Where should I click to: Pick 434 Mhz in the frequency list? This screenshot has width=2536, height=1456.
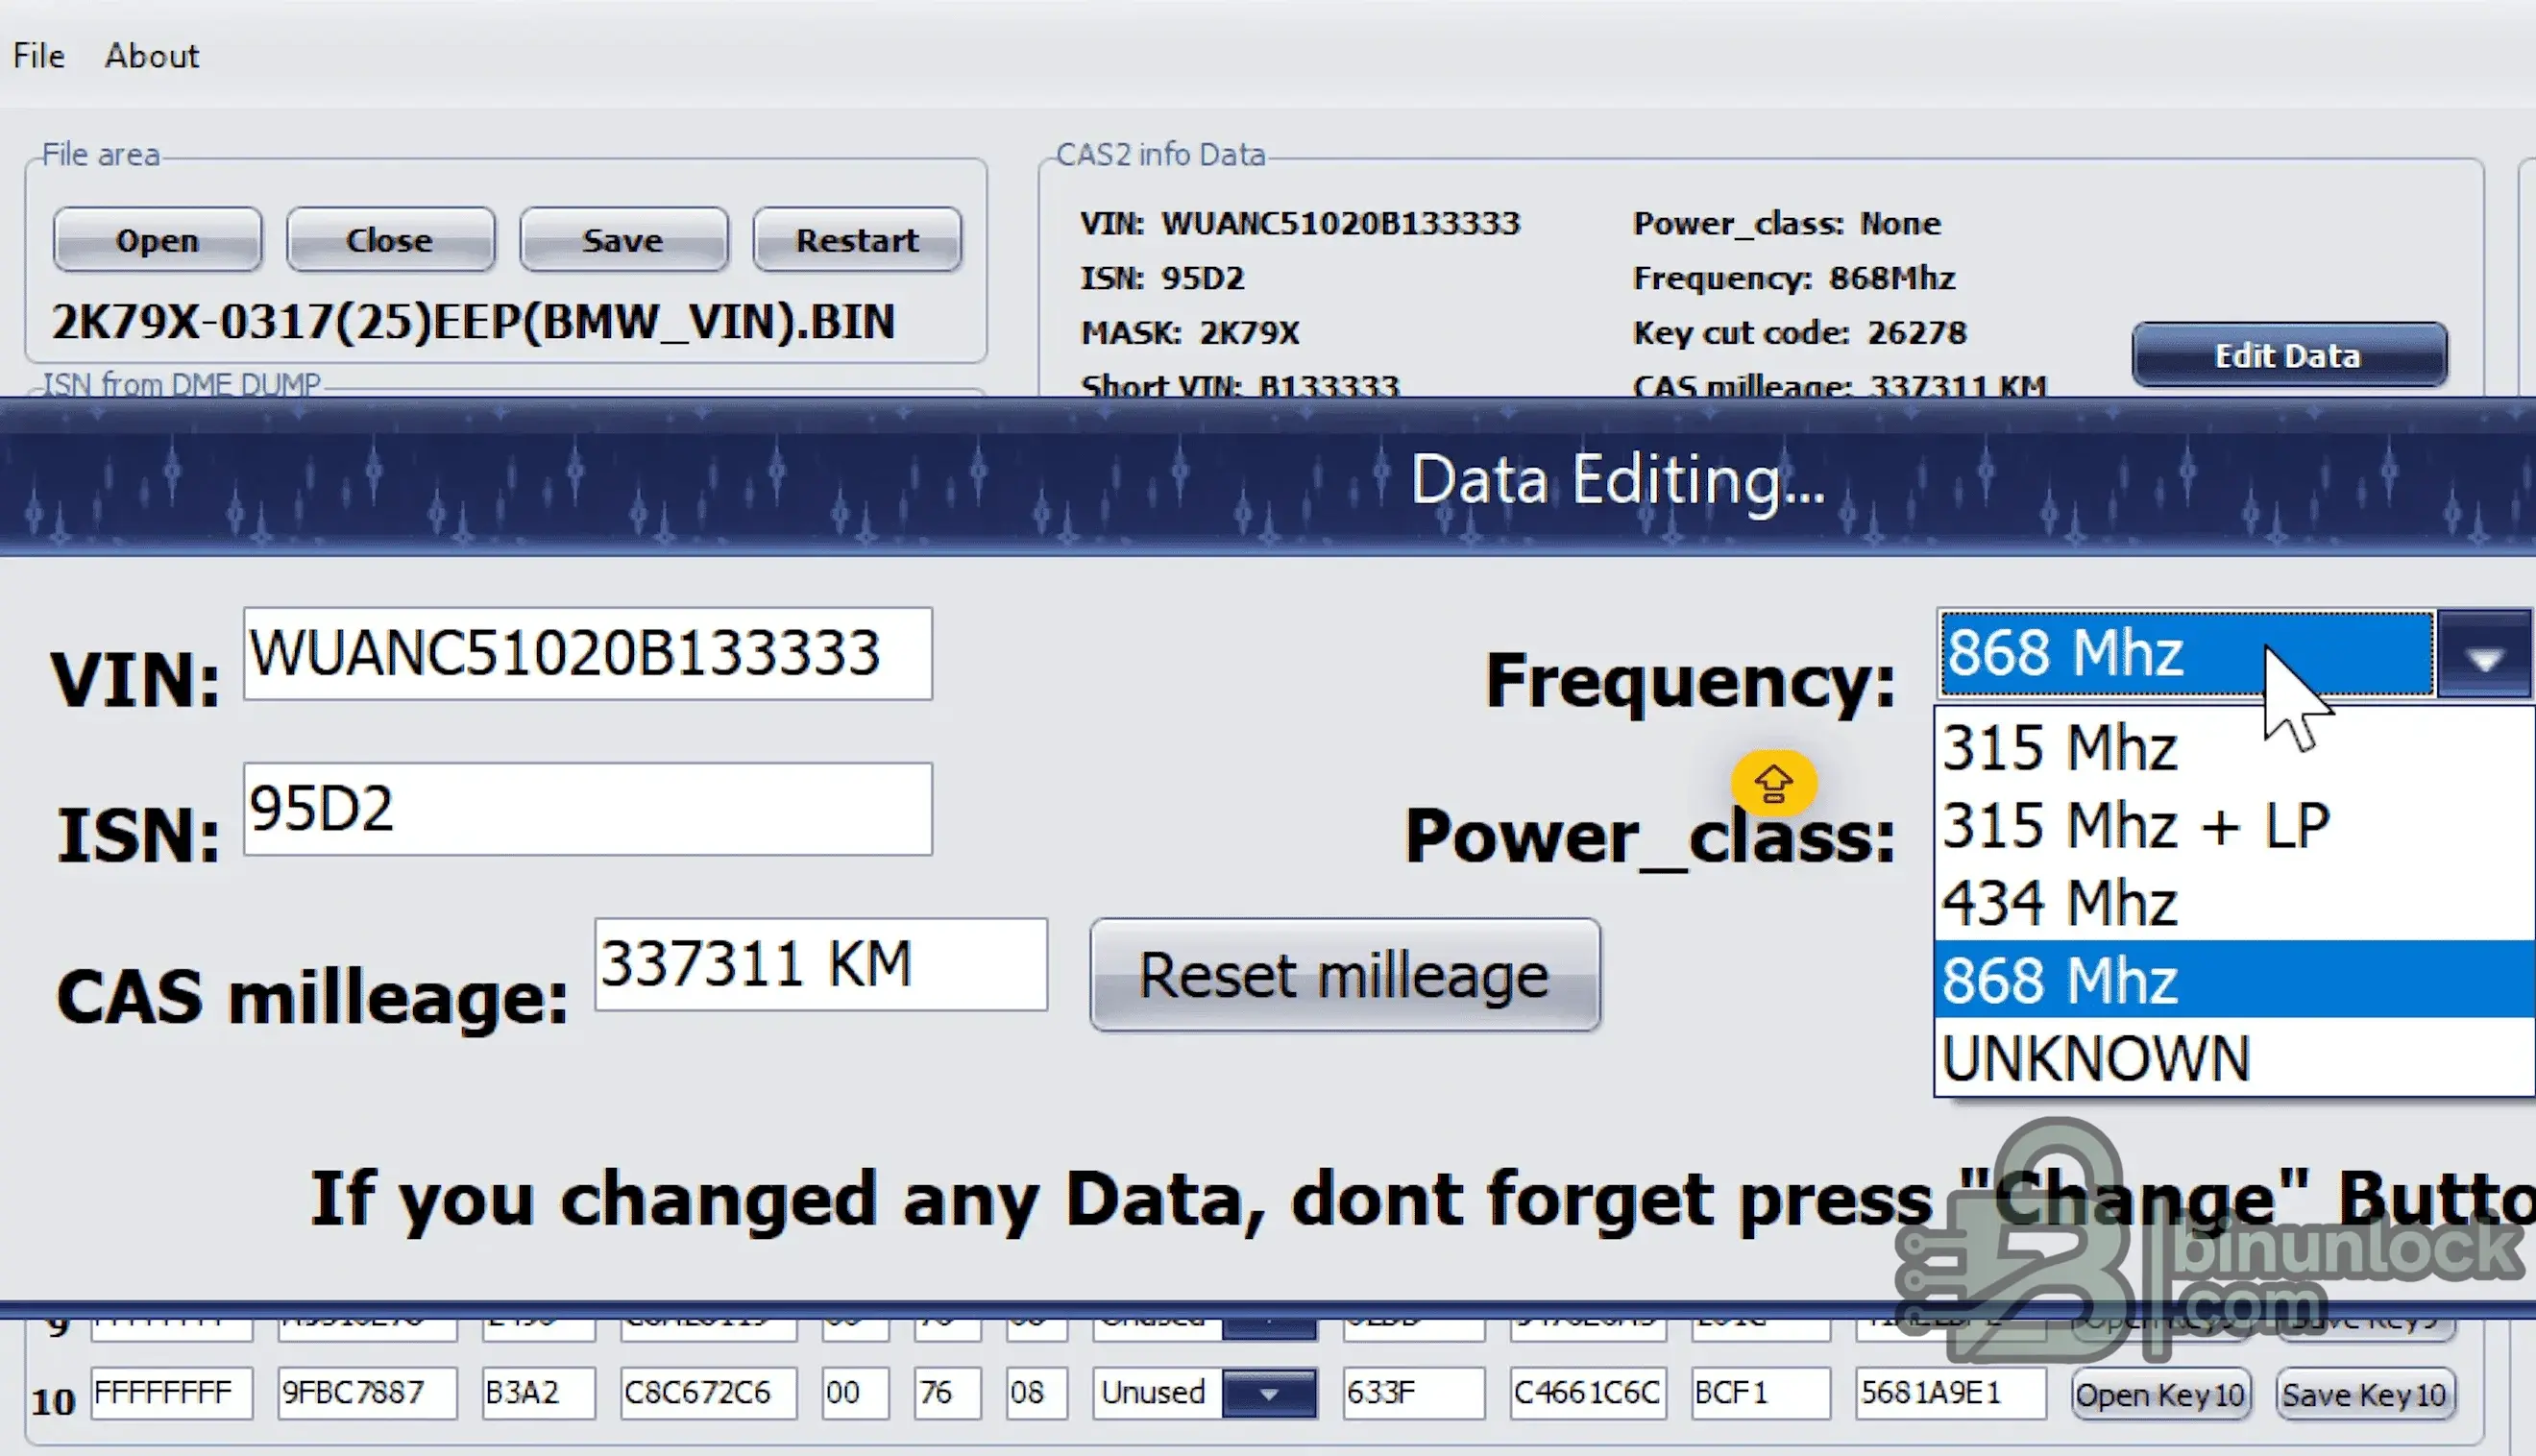[2234, 902]
